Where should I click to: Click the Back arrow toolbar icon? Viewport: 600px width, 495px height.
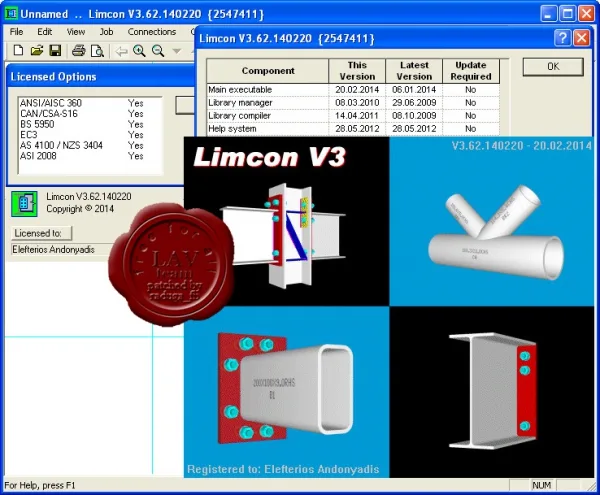tap(121, 51)
